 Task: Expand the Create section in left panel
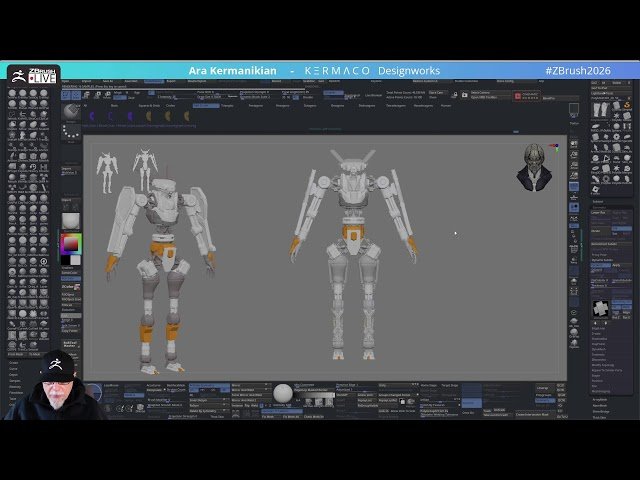pos(14,362)
